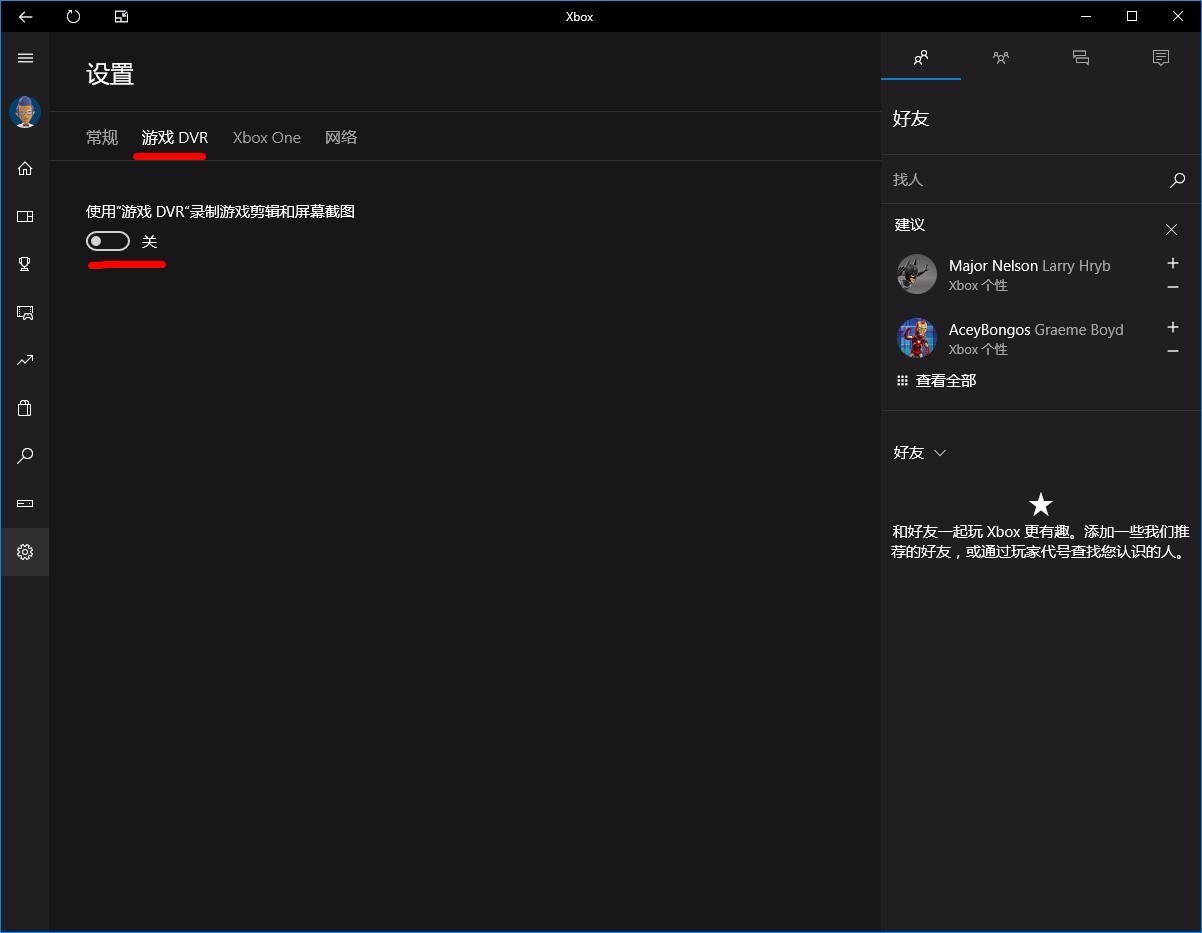This screenshot has height=933, width=1202.
Task: Click the sidebar search magnifier icon
Action: click(x=25, y=456)
